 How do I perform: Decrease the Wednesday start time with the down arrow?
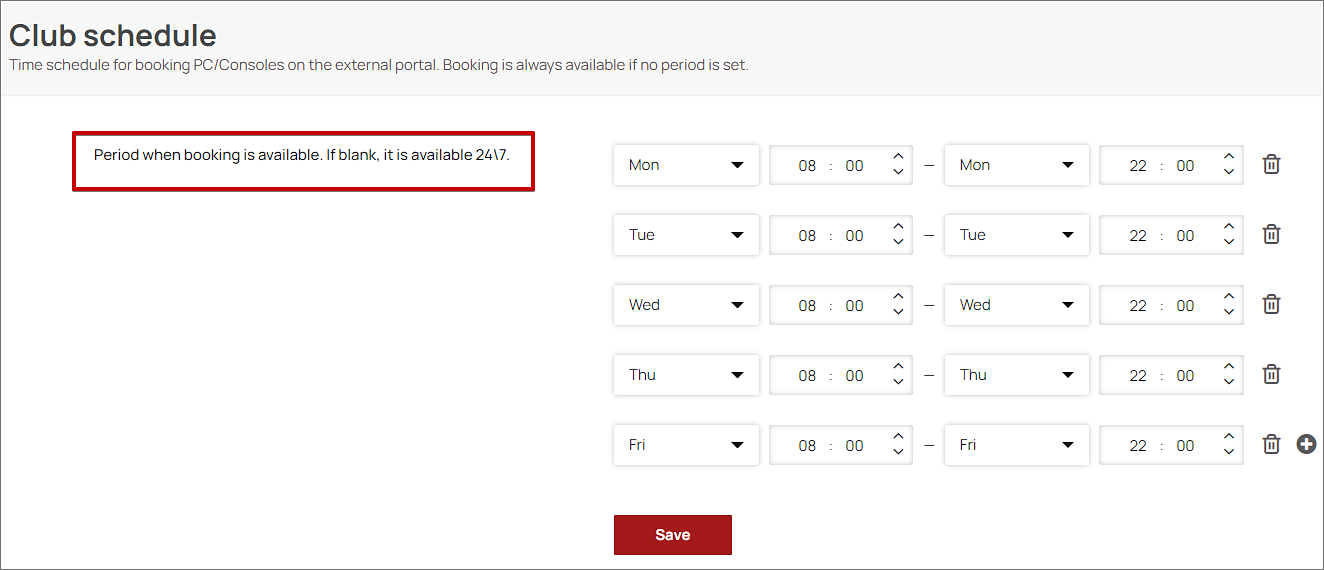(x=898, y=313)
